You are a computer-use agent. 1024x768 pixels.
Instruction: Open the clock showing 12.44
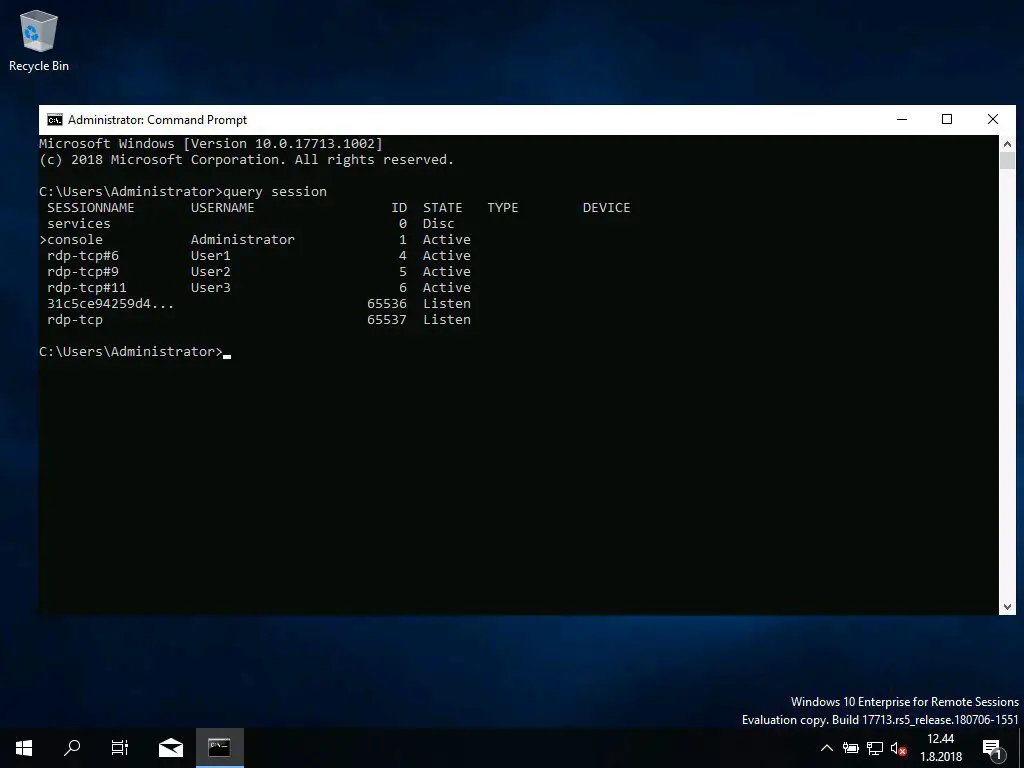pyautogui.click(x=941, y=748)
